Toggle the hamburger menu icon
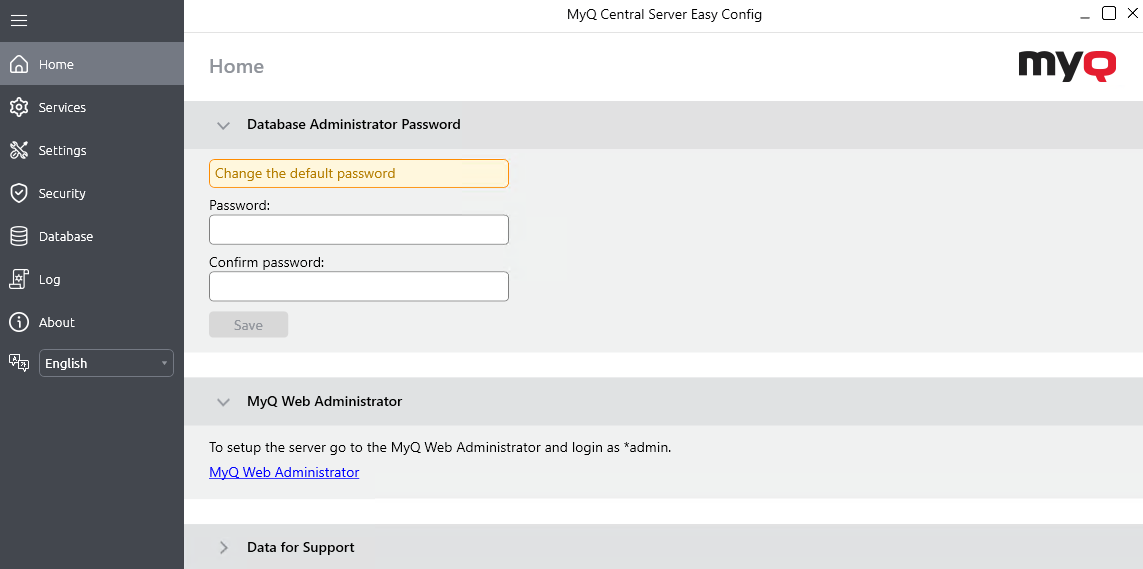 [x=18, y=20]
